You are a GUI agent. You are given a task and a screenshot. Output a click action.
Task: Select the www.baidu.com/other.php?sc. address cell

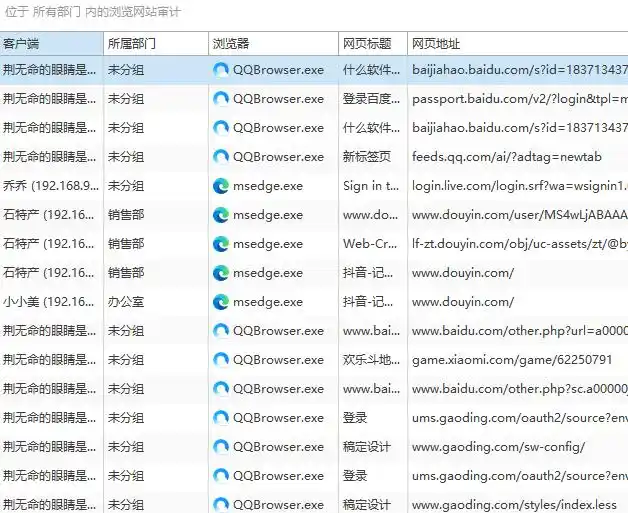point(519,389)
